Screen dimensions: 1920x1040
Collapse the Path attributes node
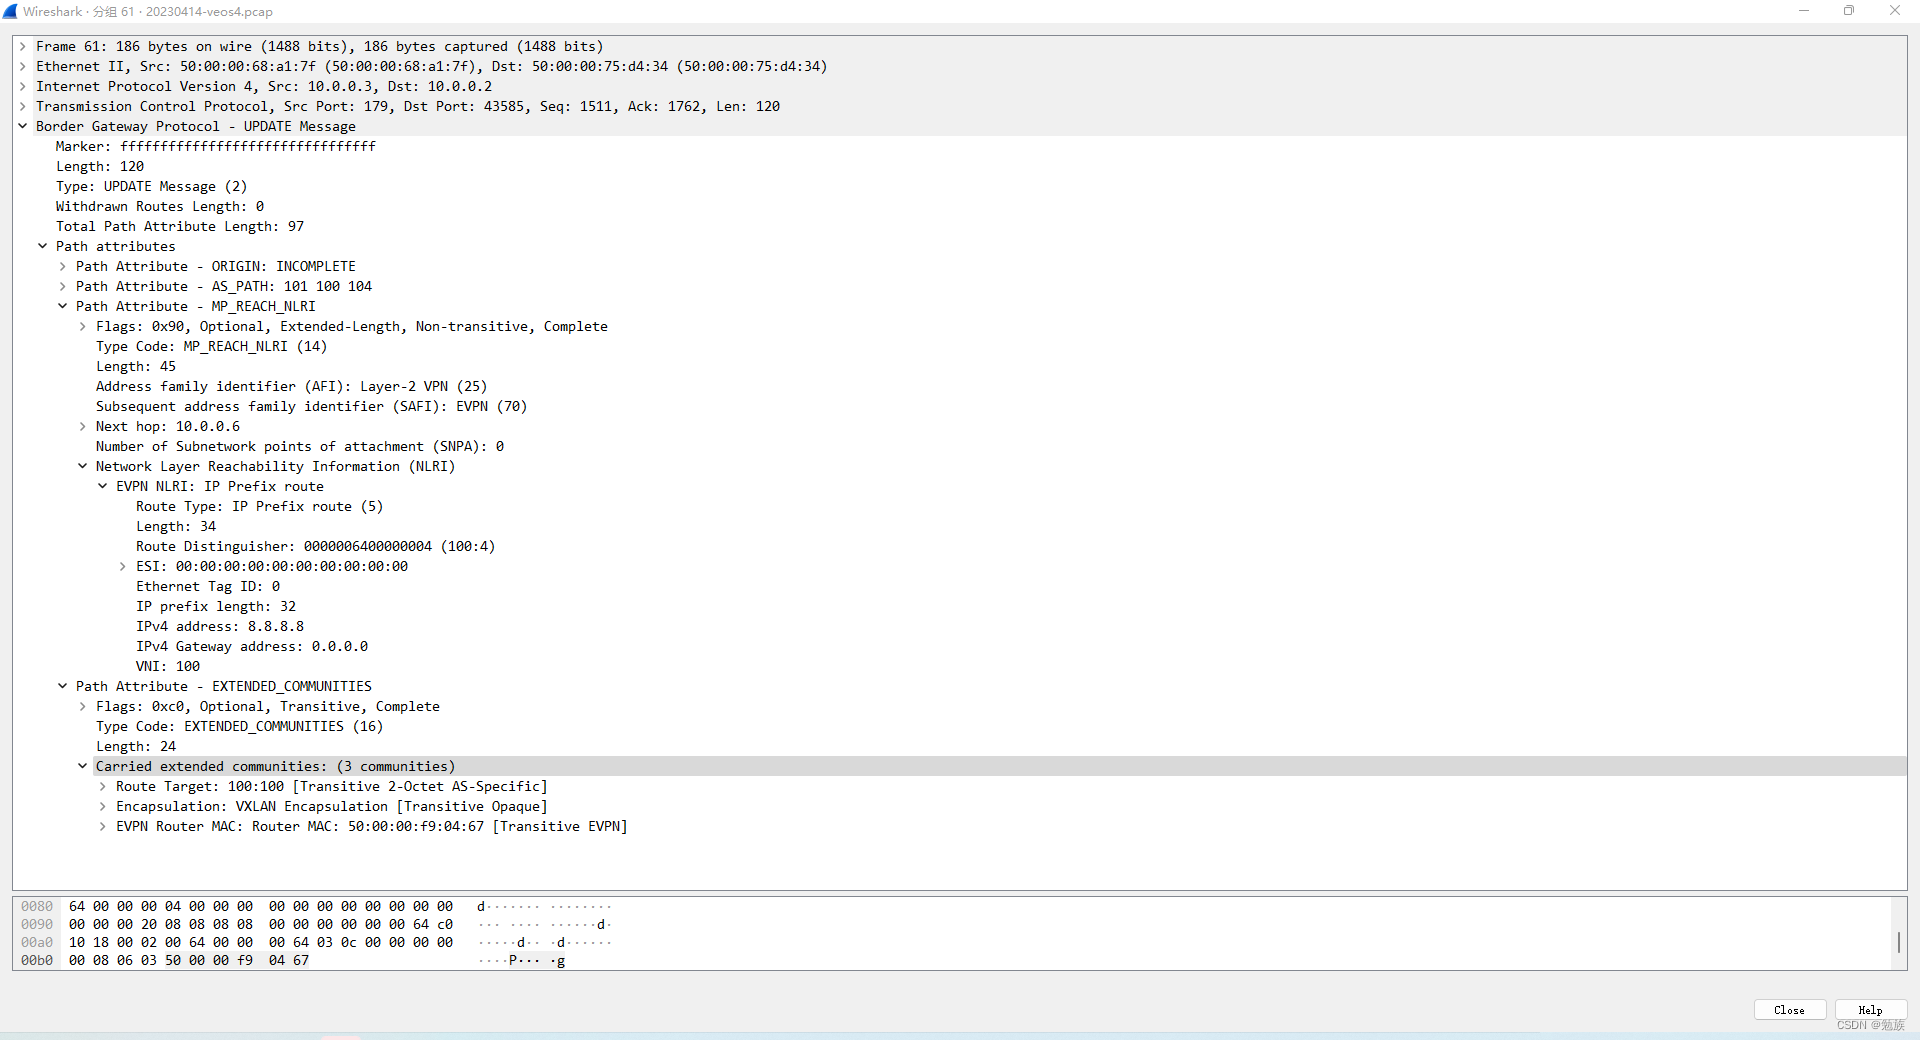[42, 246]
